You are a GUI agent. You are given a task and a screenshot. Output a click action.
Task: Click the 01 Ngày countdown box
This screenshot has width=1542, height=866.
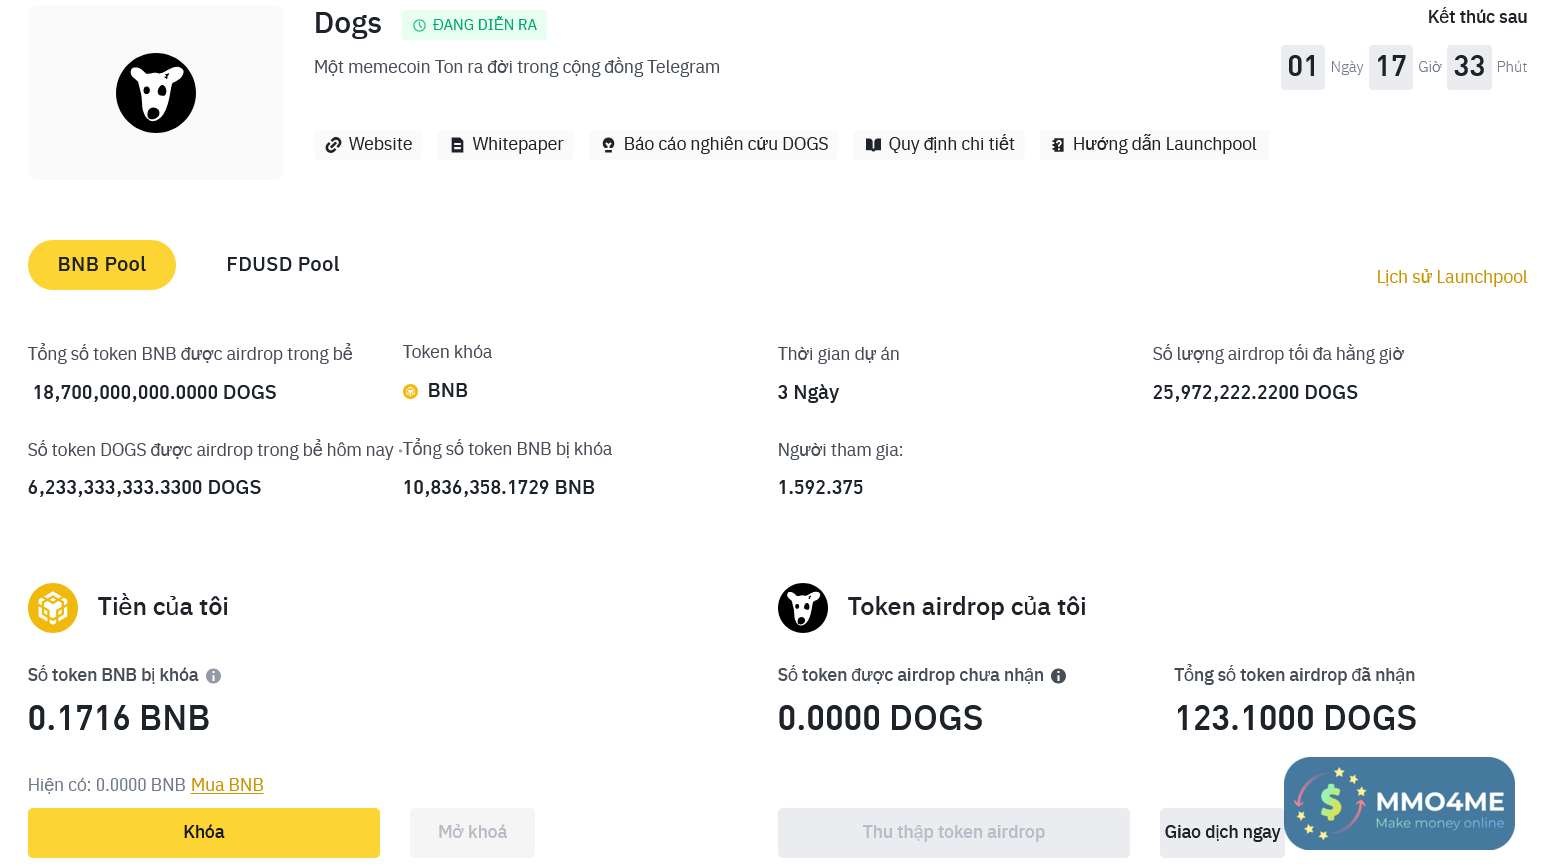pos(1303,67)
